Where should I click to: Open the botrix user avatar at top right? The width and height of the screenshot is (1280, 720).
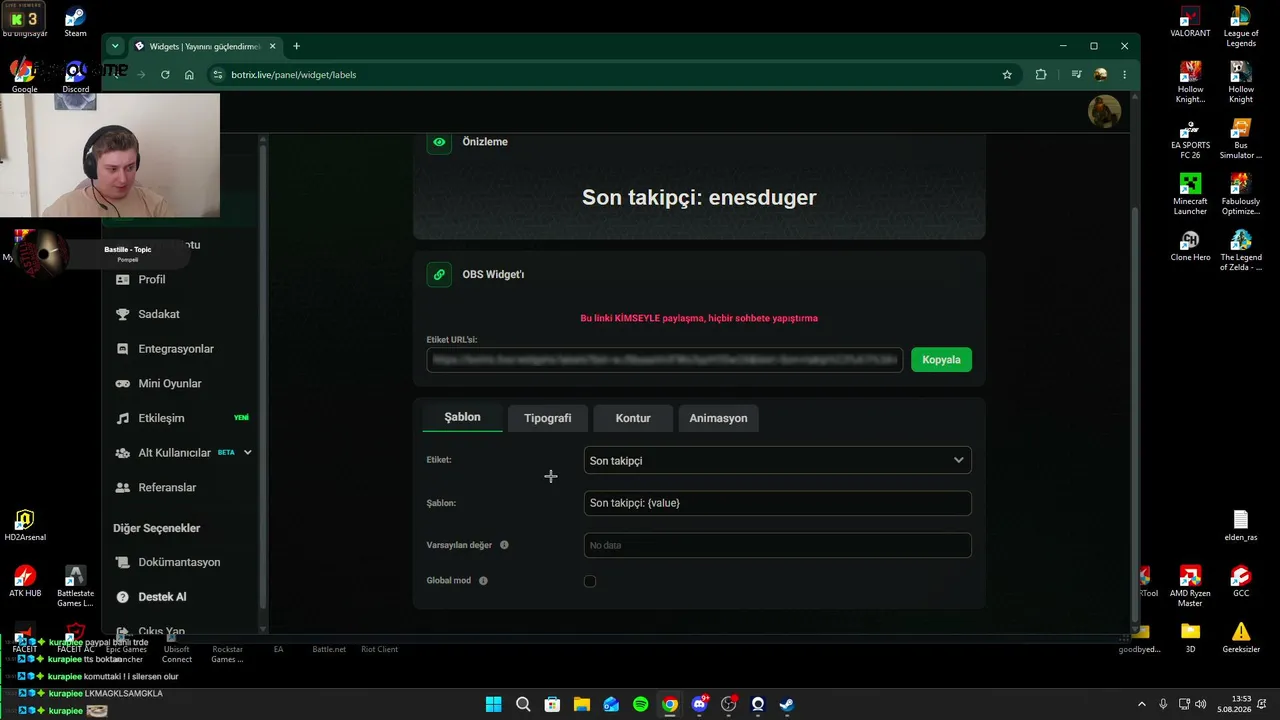(x=1104, y=111)
